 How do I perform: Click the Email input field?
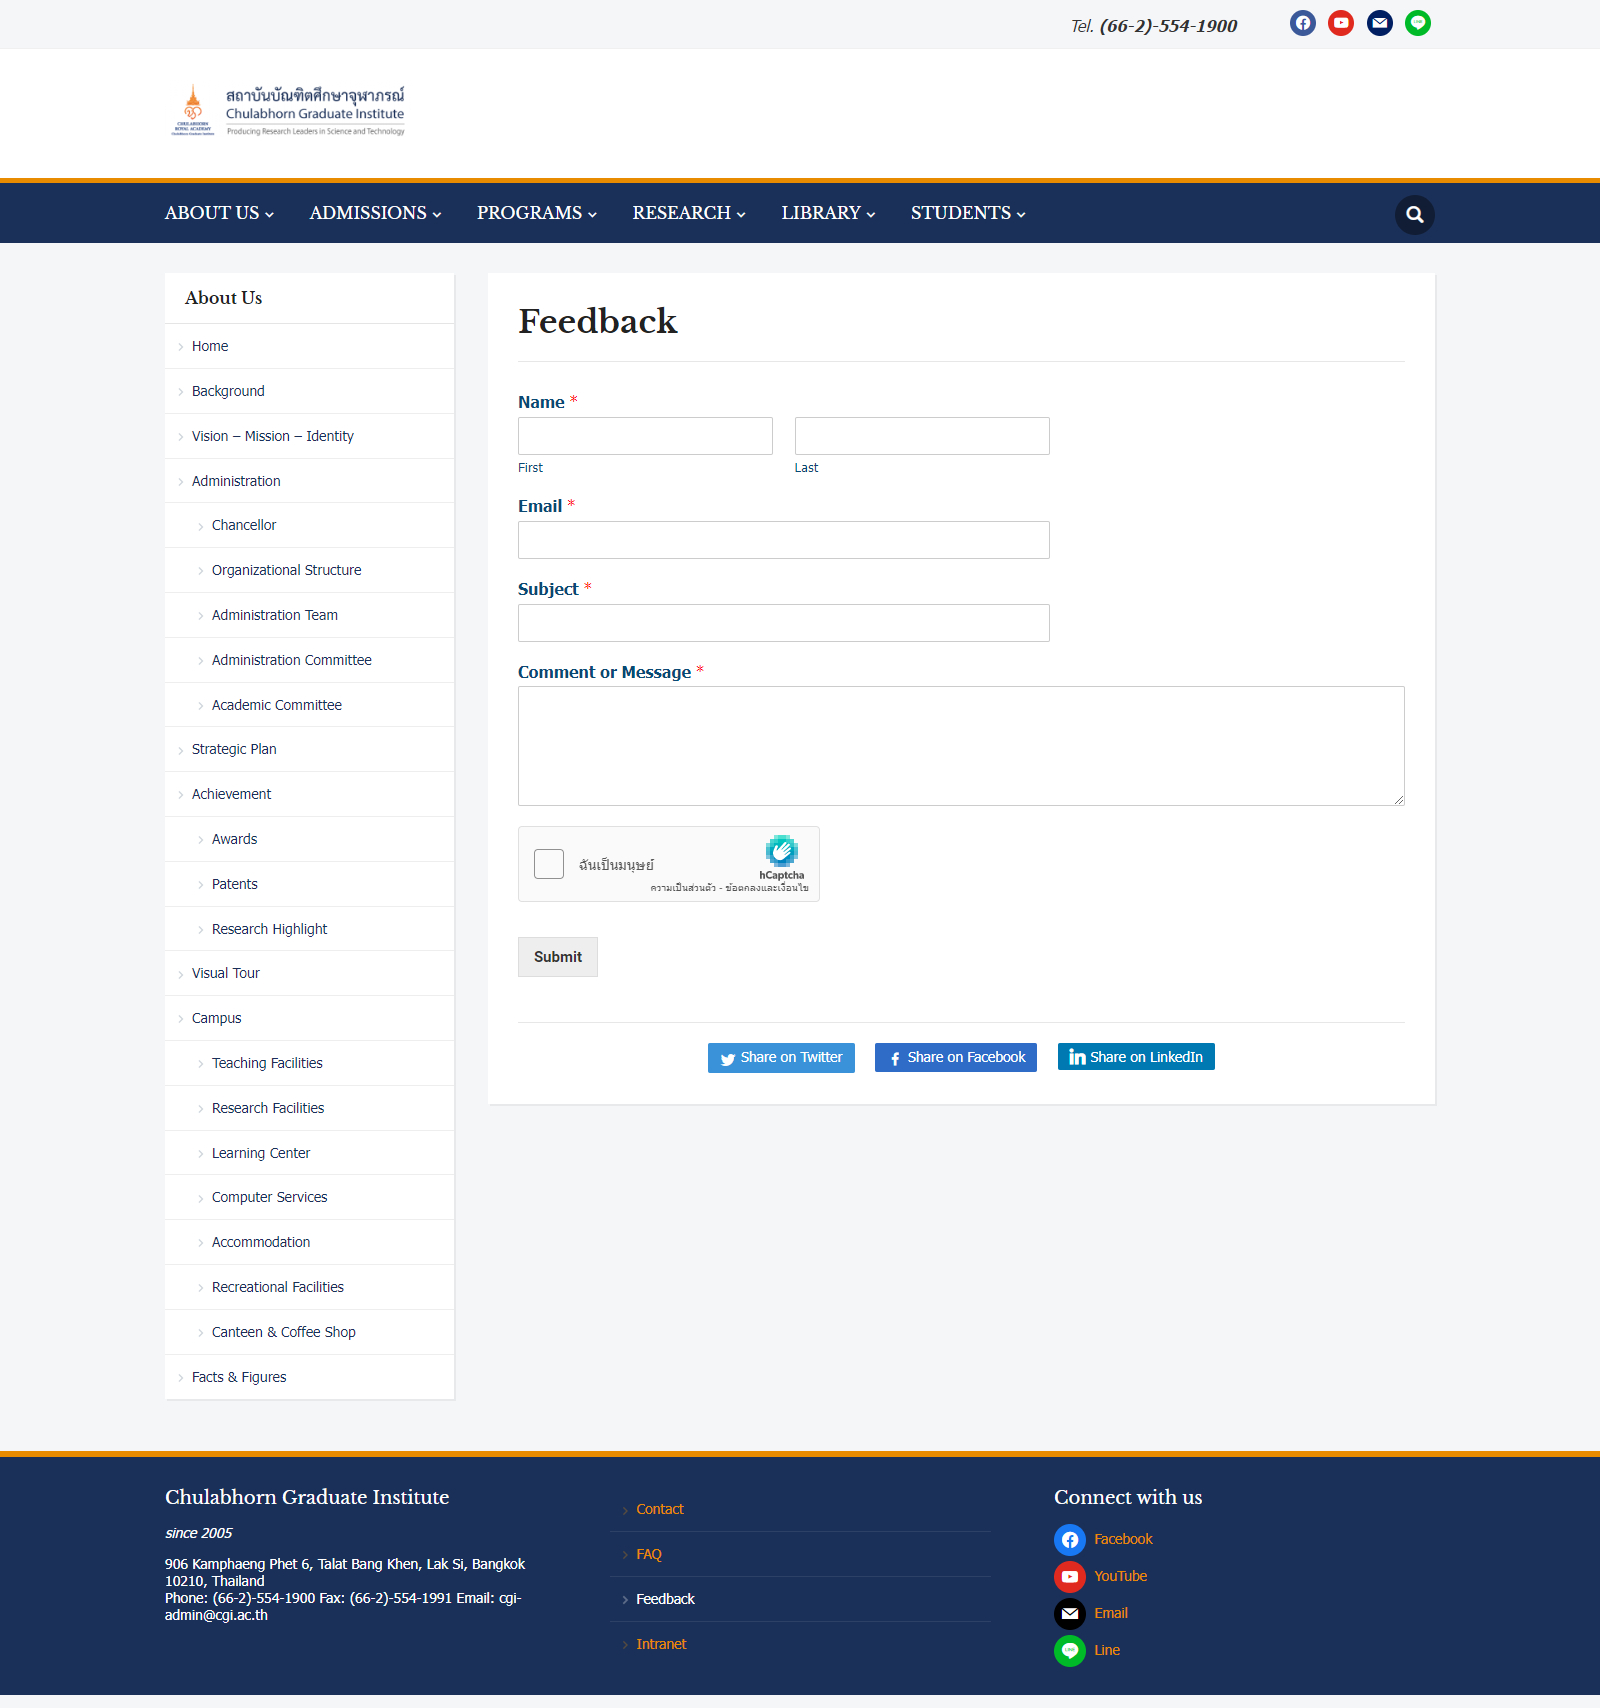[783, 540]
